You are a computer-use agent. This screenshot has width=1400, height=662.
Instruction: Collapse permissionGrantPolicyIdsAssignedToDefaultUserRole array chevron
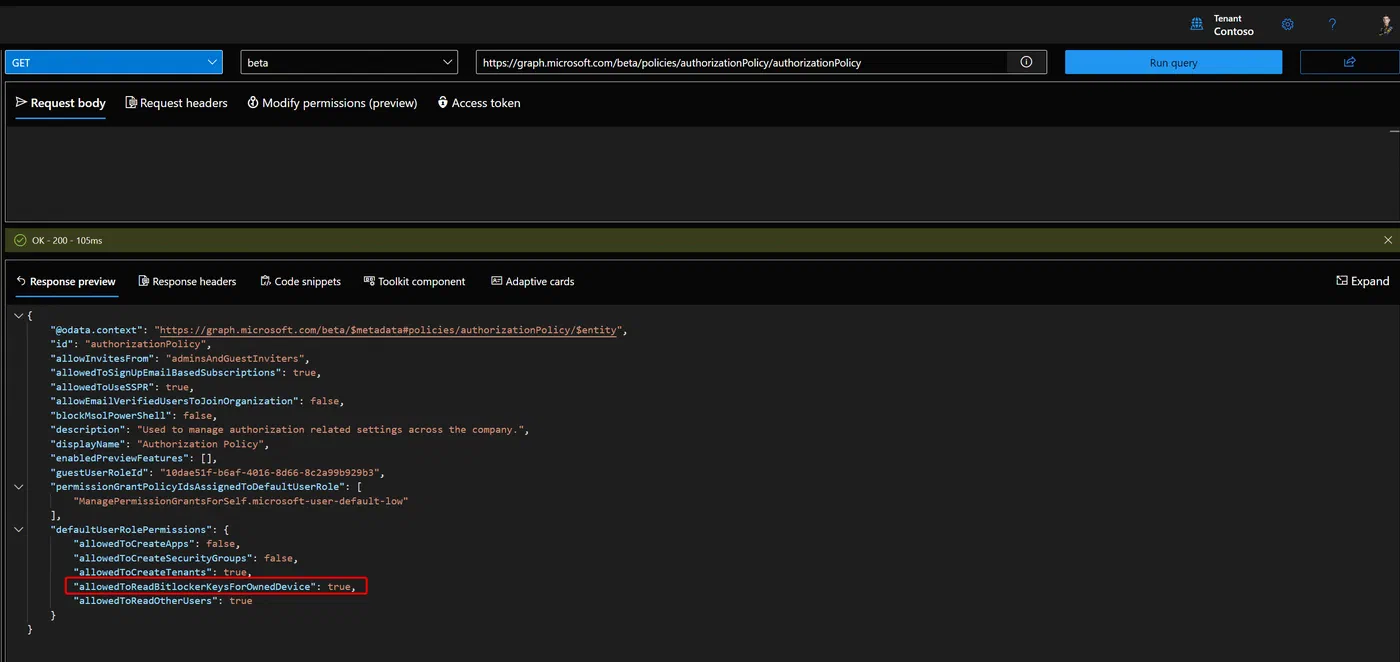(18, 486)
